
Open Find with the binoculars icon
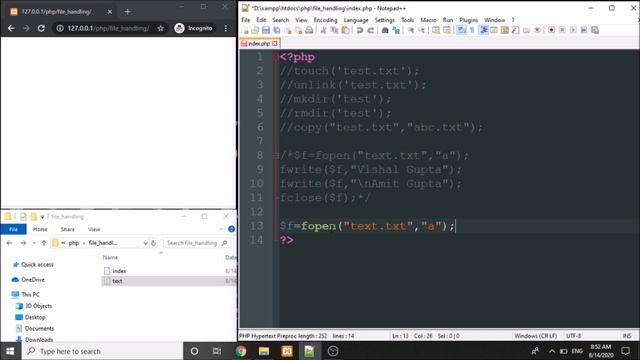pyautogui.click(x=385, y=30)
